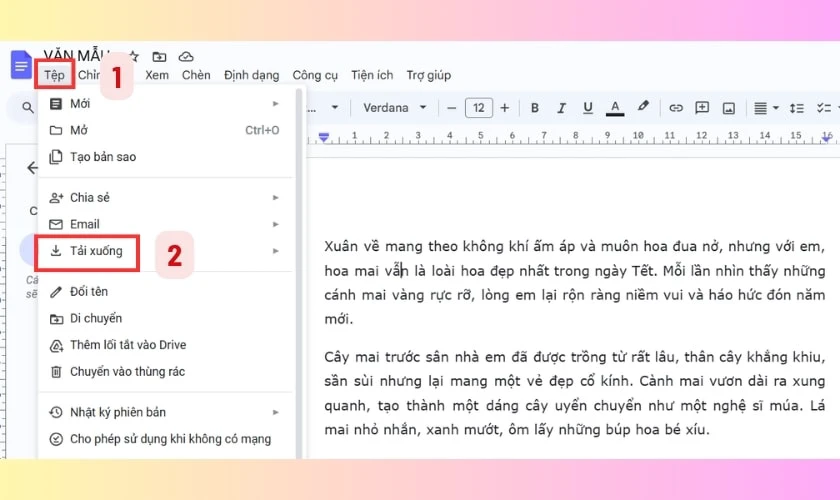840x500 pixels.
Task: Expand the Chia sẻ submenu
Action: pyautogui.click(x=166, y=198)
